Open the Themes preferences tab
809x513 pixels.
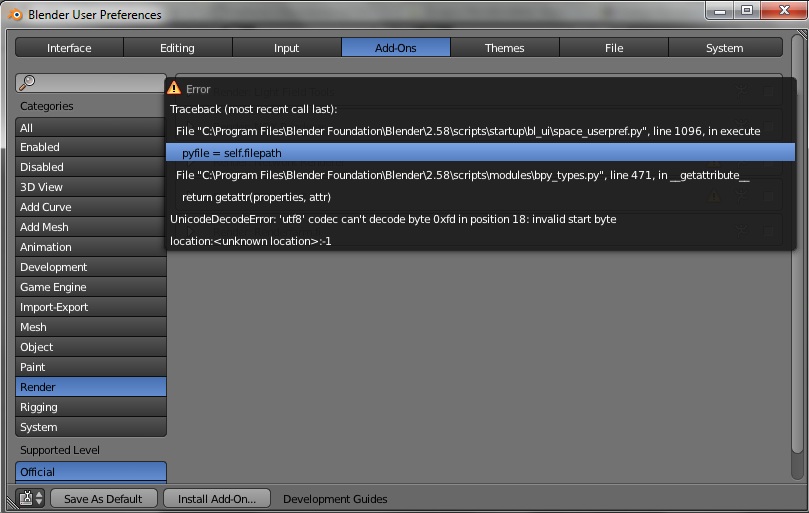coord(505,48)
